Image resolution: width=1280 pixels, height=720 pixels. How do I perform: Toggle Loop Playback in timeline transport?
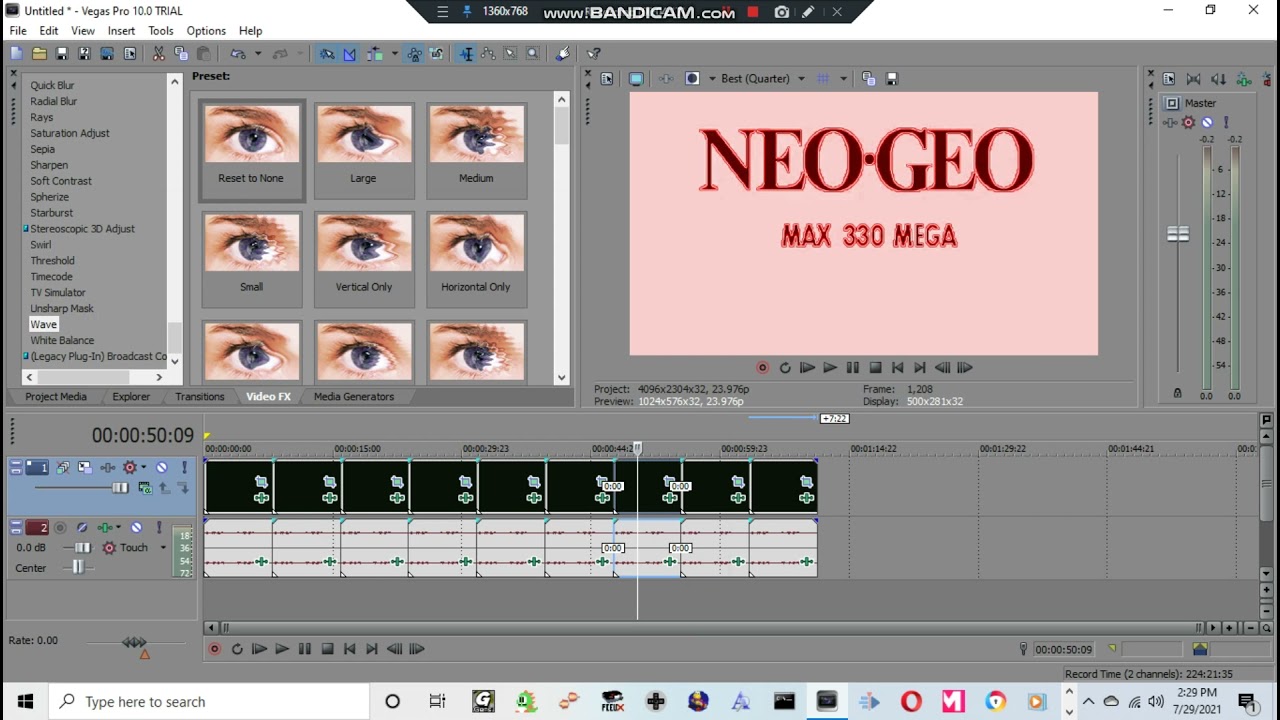(x=237, y=649)
